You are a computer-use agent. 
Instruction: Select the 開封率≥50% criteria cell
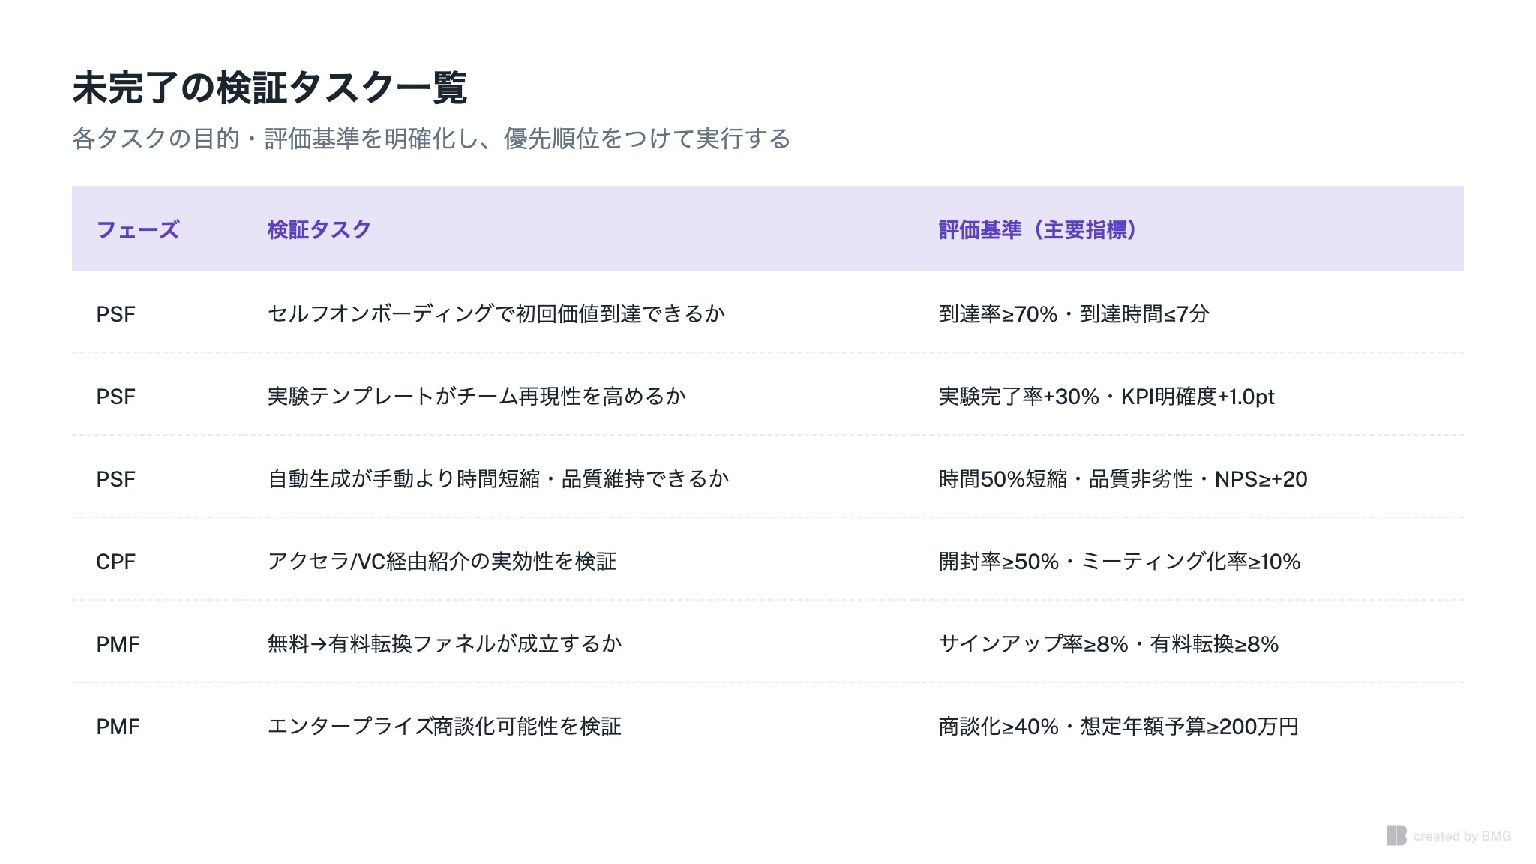[1119, 562]
